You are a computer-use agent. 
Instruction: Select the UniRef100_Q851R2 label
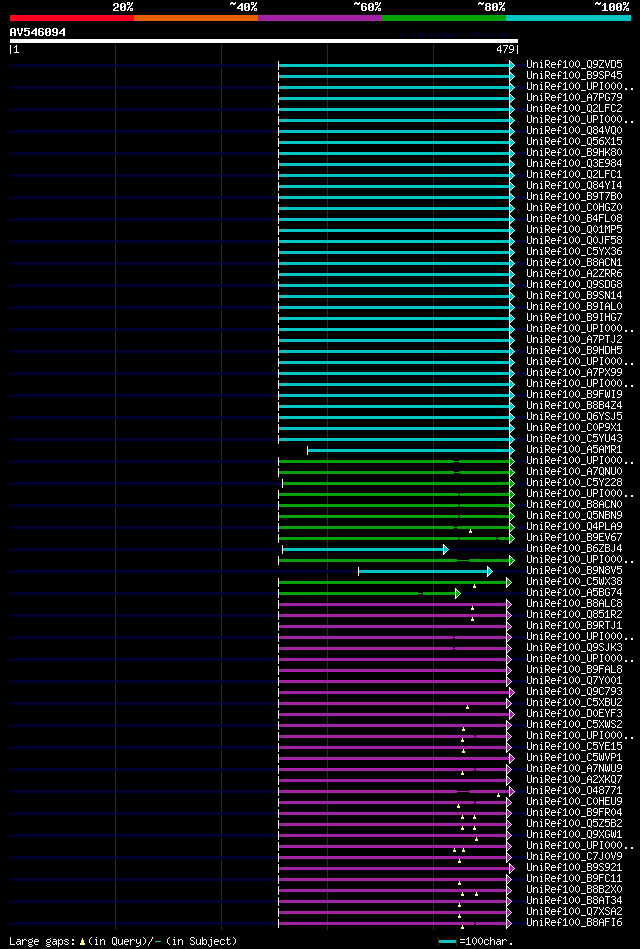pos(575,615)
